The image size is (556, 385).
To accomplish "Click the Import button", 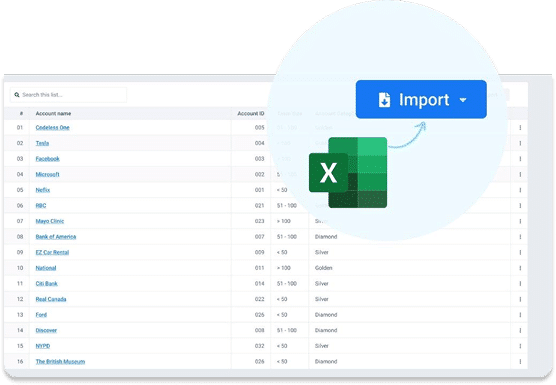I will [421, 99].
